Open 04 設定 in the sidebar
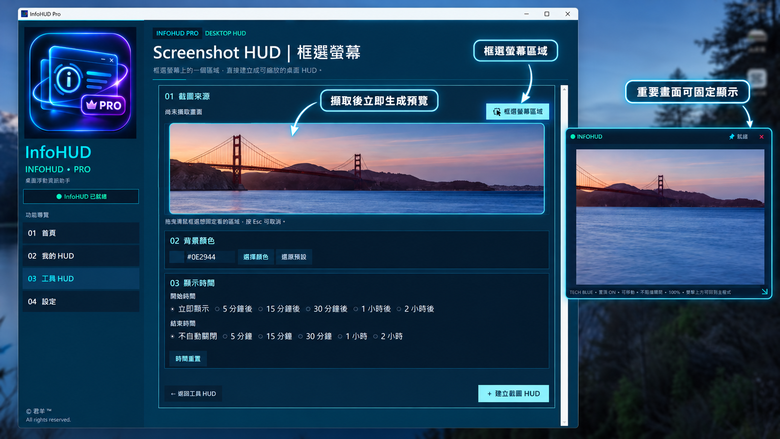780x439 pixels. pos(81,302)
